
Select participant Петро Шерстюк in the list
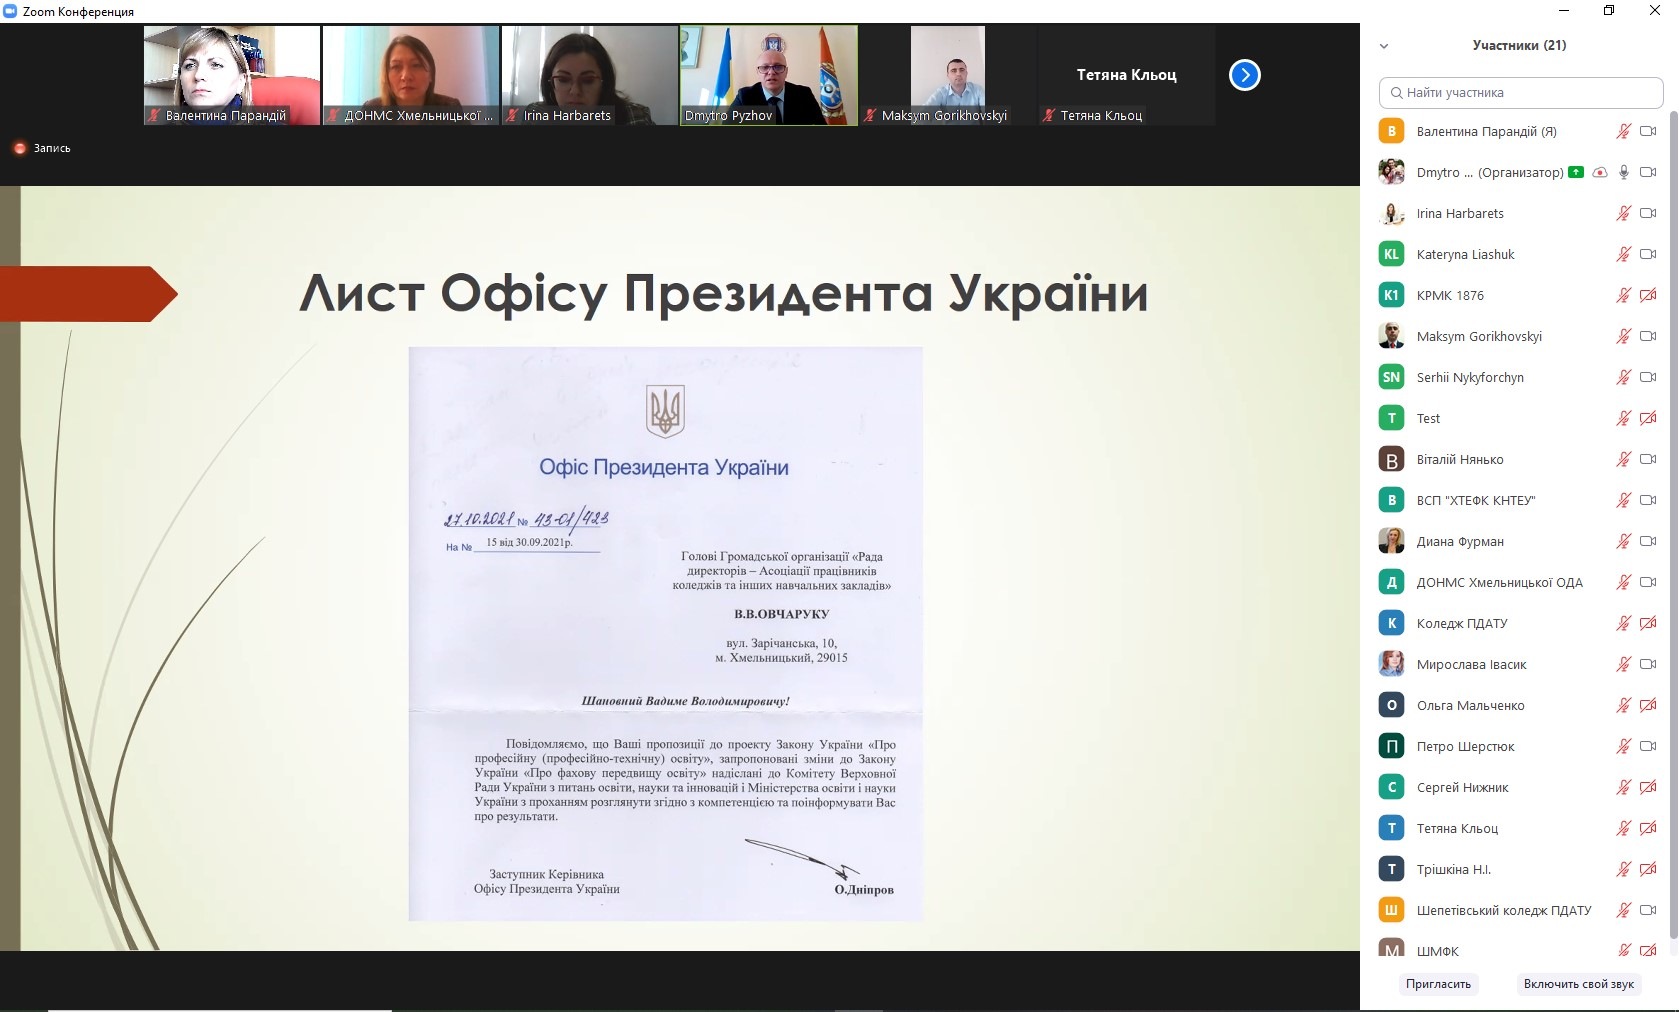(x=1465, y=746)
